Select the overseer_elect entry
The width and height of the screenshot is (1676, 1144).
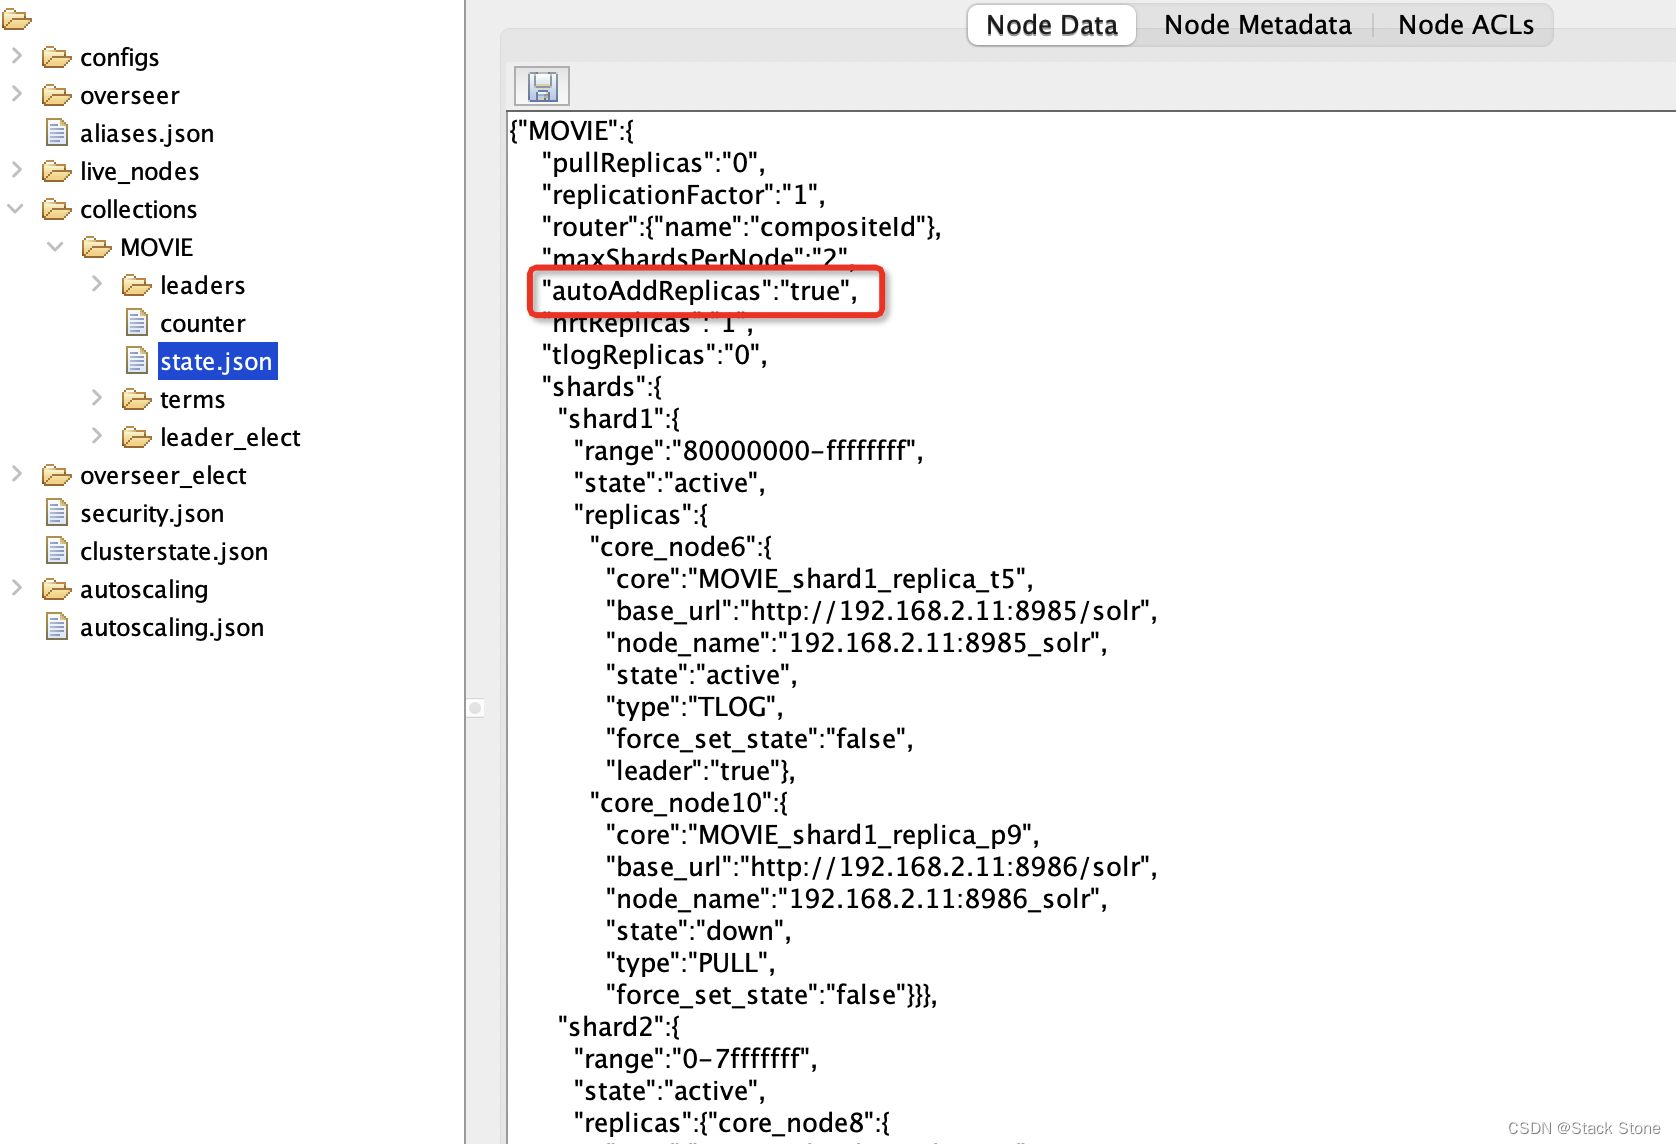[163, 476]
